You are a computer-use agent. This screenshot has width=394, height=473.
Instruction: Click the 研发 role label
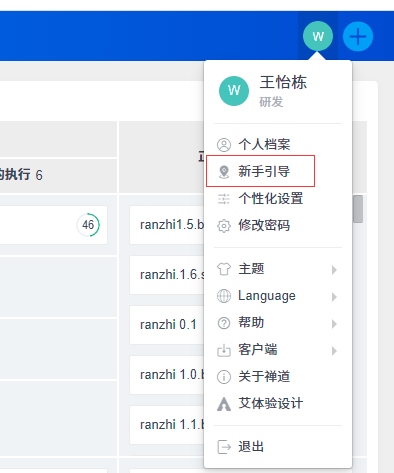pyautogui.click(x=271, y=102)
